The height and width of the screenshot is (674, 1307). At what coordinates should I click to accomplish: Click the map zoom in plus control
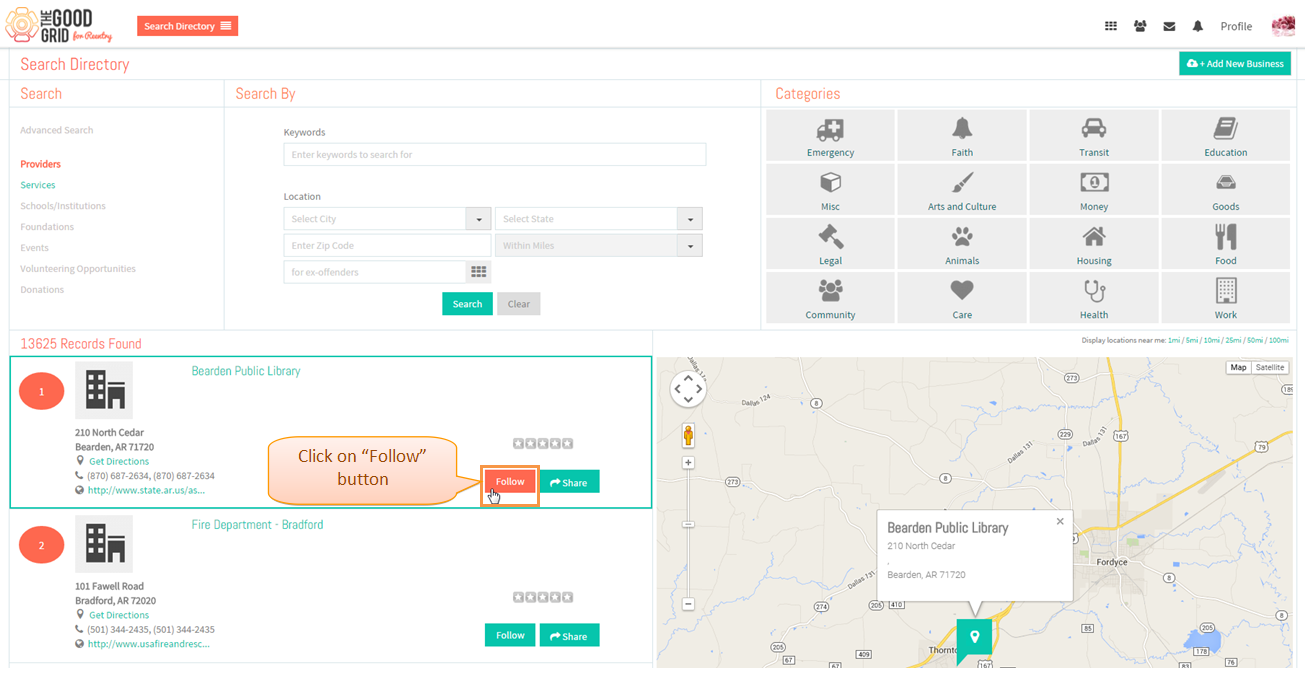[688, 463]
